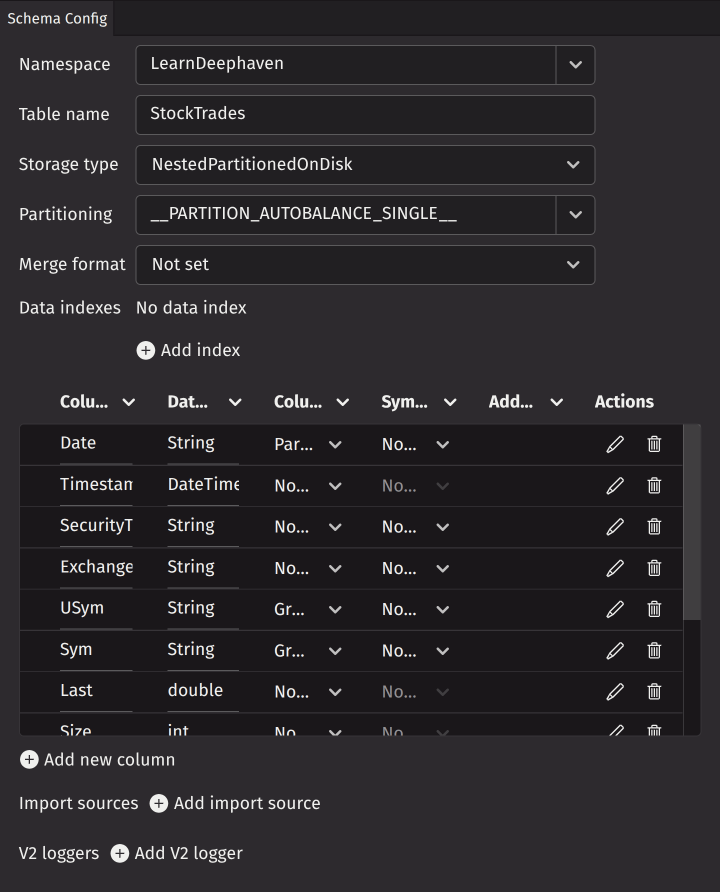The width and height of the screenshot is (720, 892).
Task: Click the Table name input field
Action: click(x=365, y=115)
